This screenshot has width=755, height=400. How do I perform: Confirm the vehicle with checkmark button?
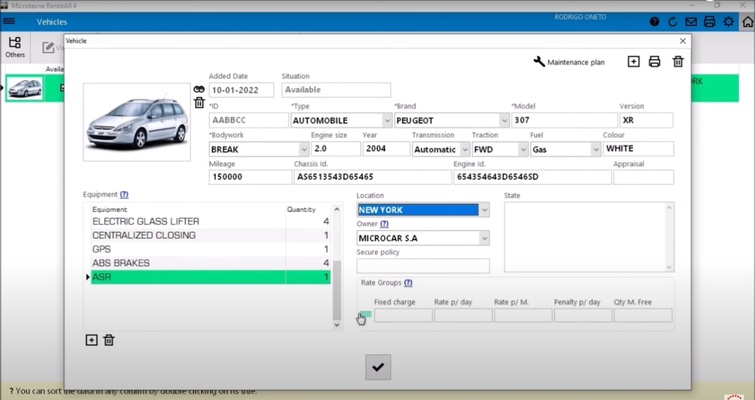point(378,367)
